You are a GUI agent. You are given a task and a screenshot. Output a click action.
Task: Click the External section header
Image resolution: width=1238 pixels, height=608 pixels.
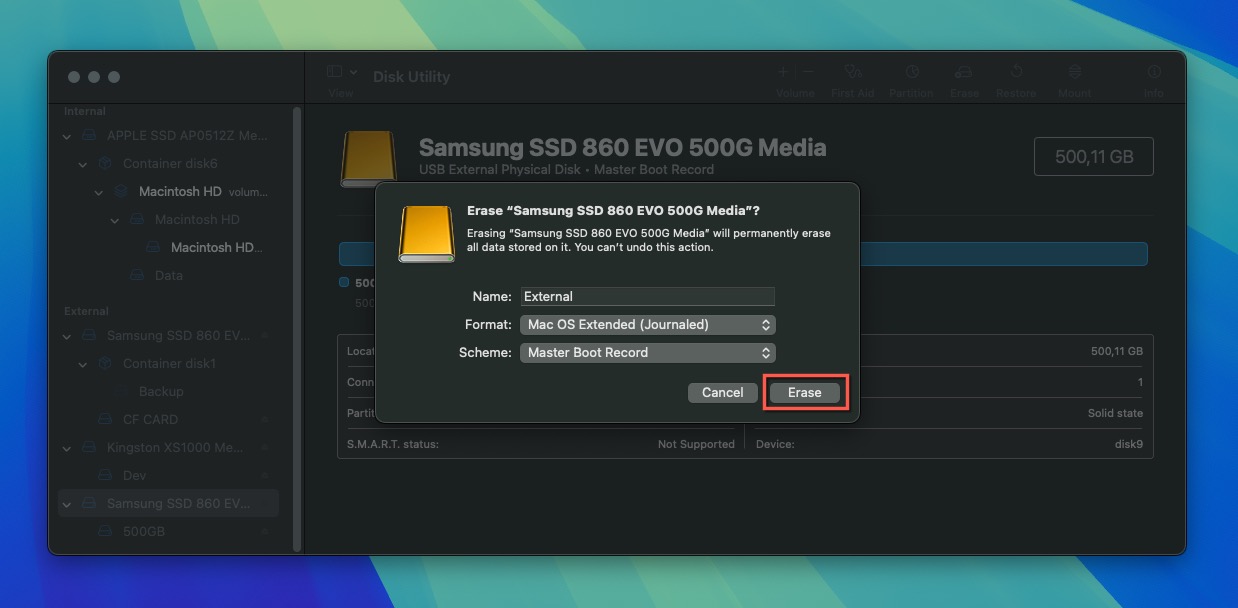point(86,311)
